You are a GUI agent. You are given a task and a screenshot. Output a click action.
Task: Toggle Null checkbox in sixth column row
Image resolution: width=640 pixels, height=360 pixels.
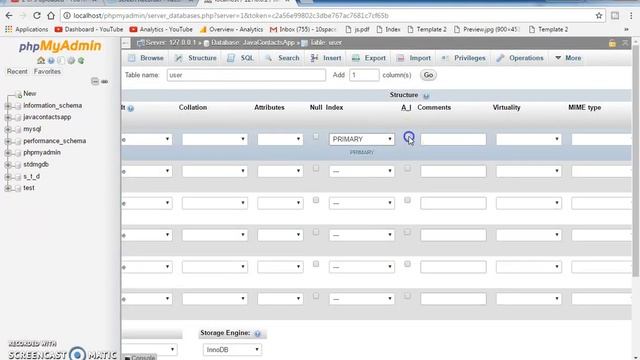[x=316, y=296]
